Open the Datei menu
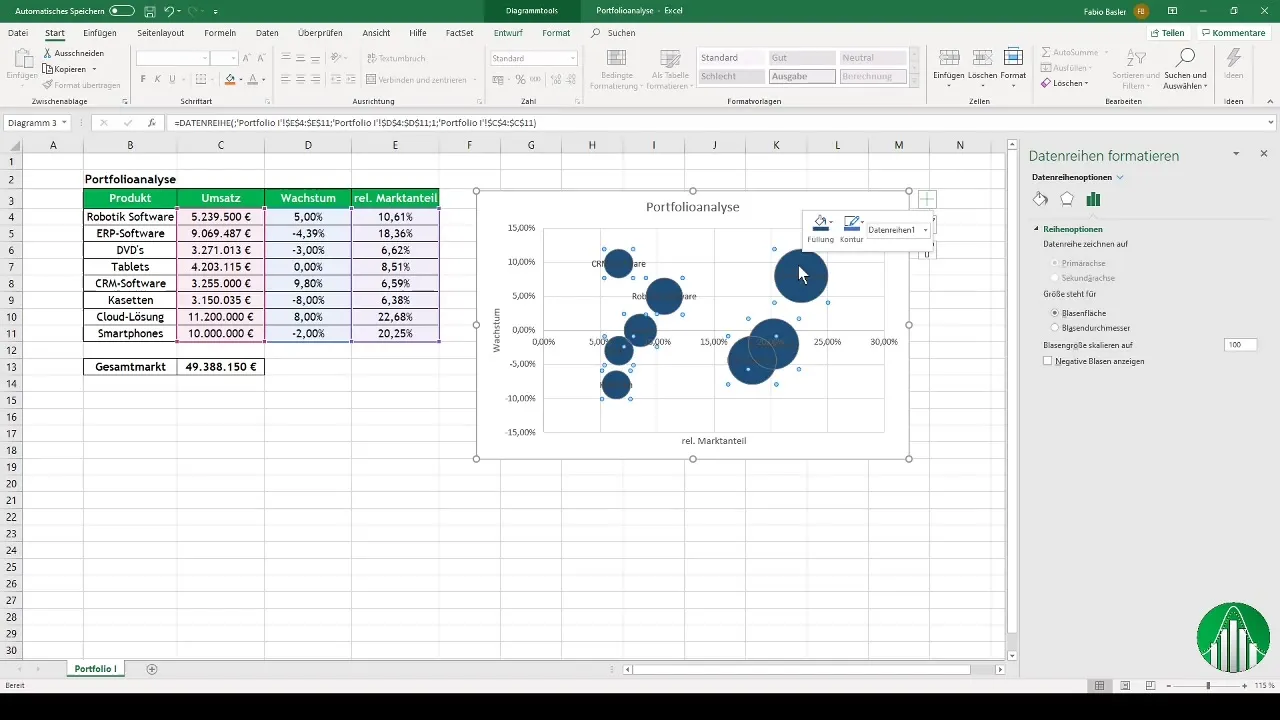The image size is (1280, 720). [x=18, y=33]
